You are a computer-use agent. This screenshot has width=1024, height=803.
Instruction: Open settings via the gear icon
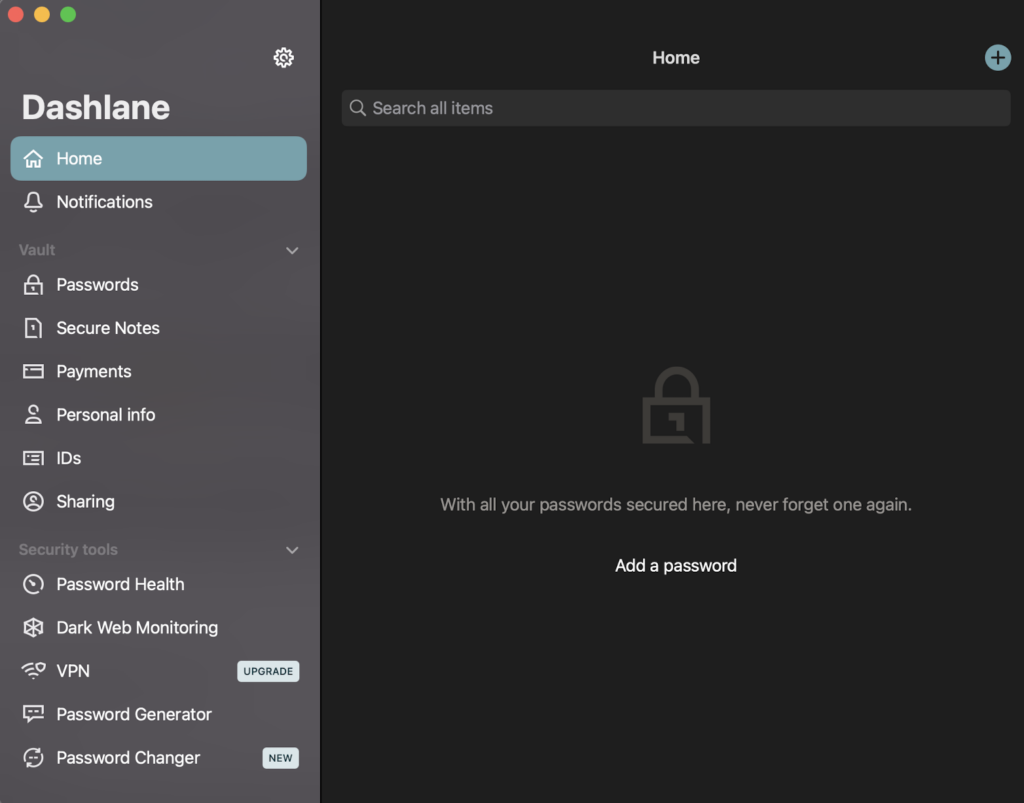pos(283,58)
